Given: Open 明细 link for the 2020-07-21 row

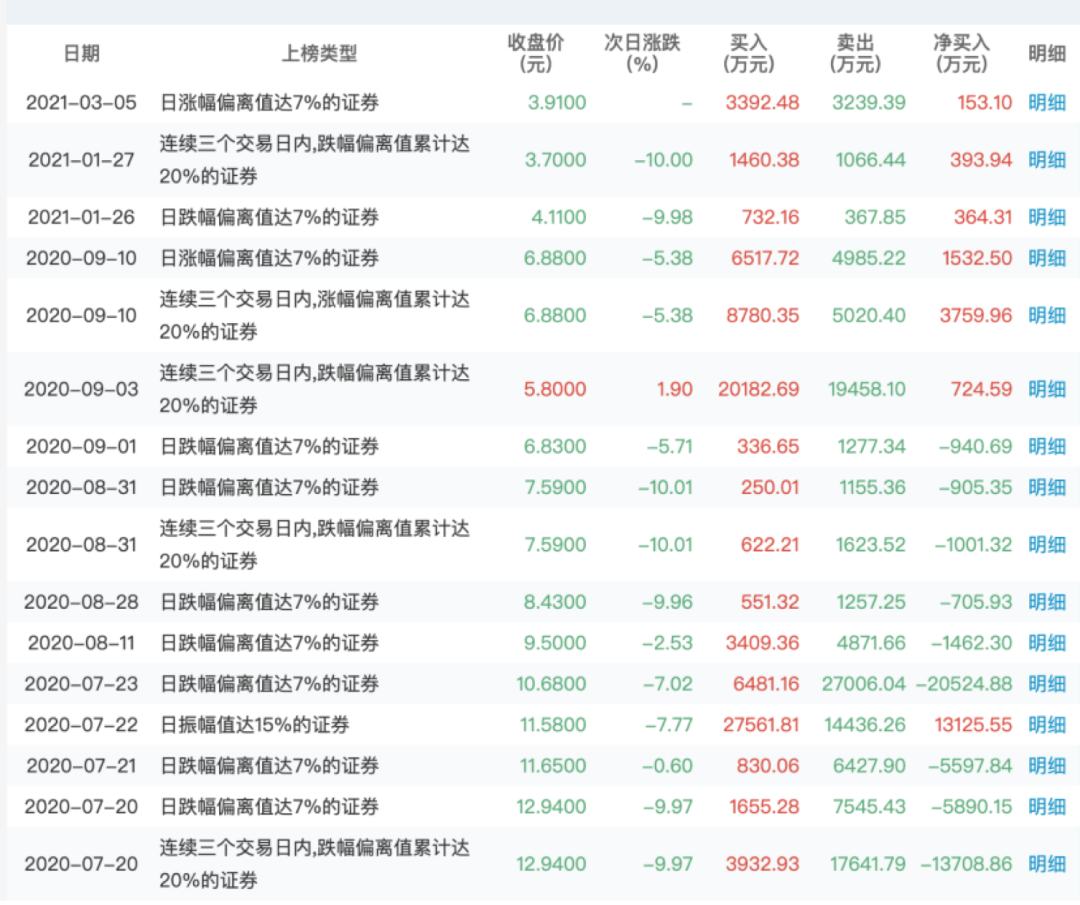Looking at the screenshot, I should click(x=1047, y=766).
